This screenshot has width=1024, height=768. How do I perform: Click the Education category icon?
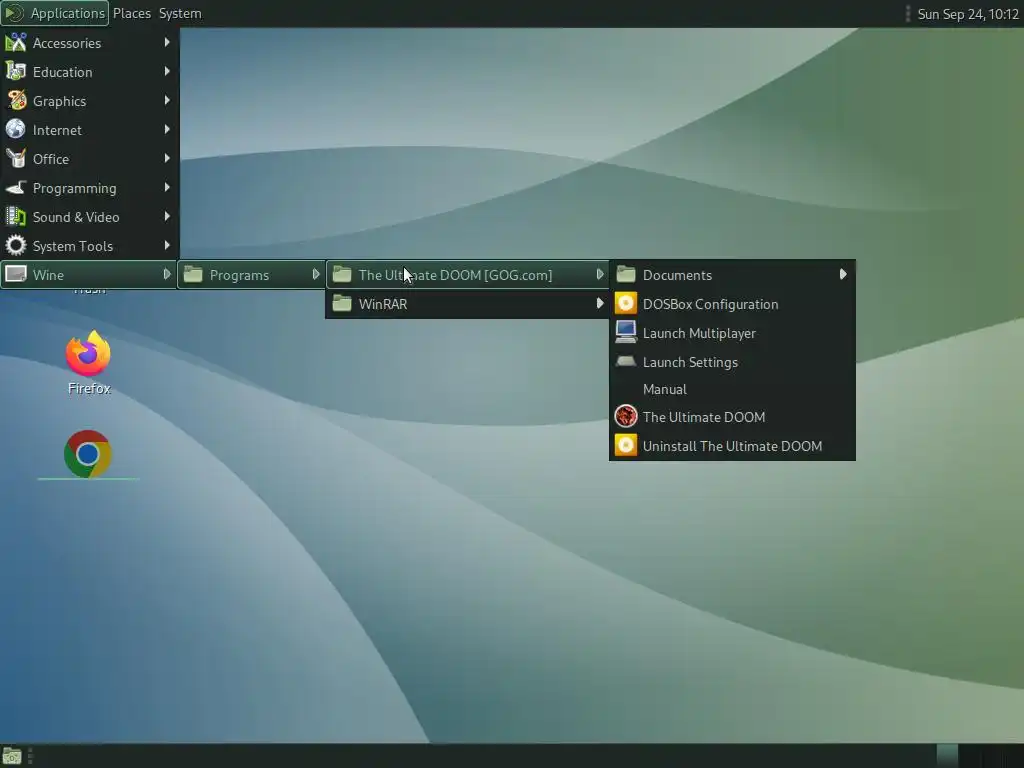tap(16, 72)
